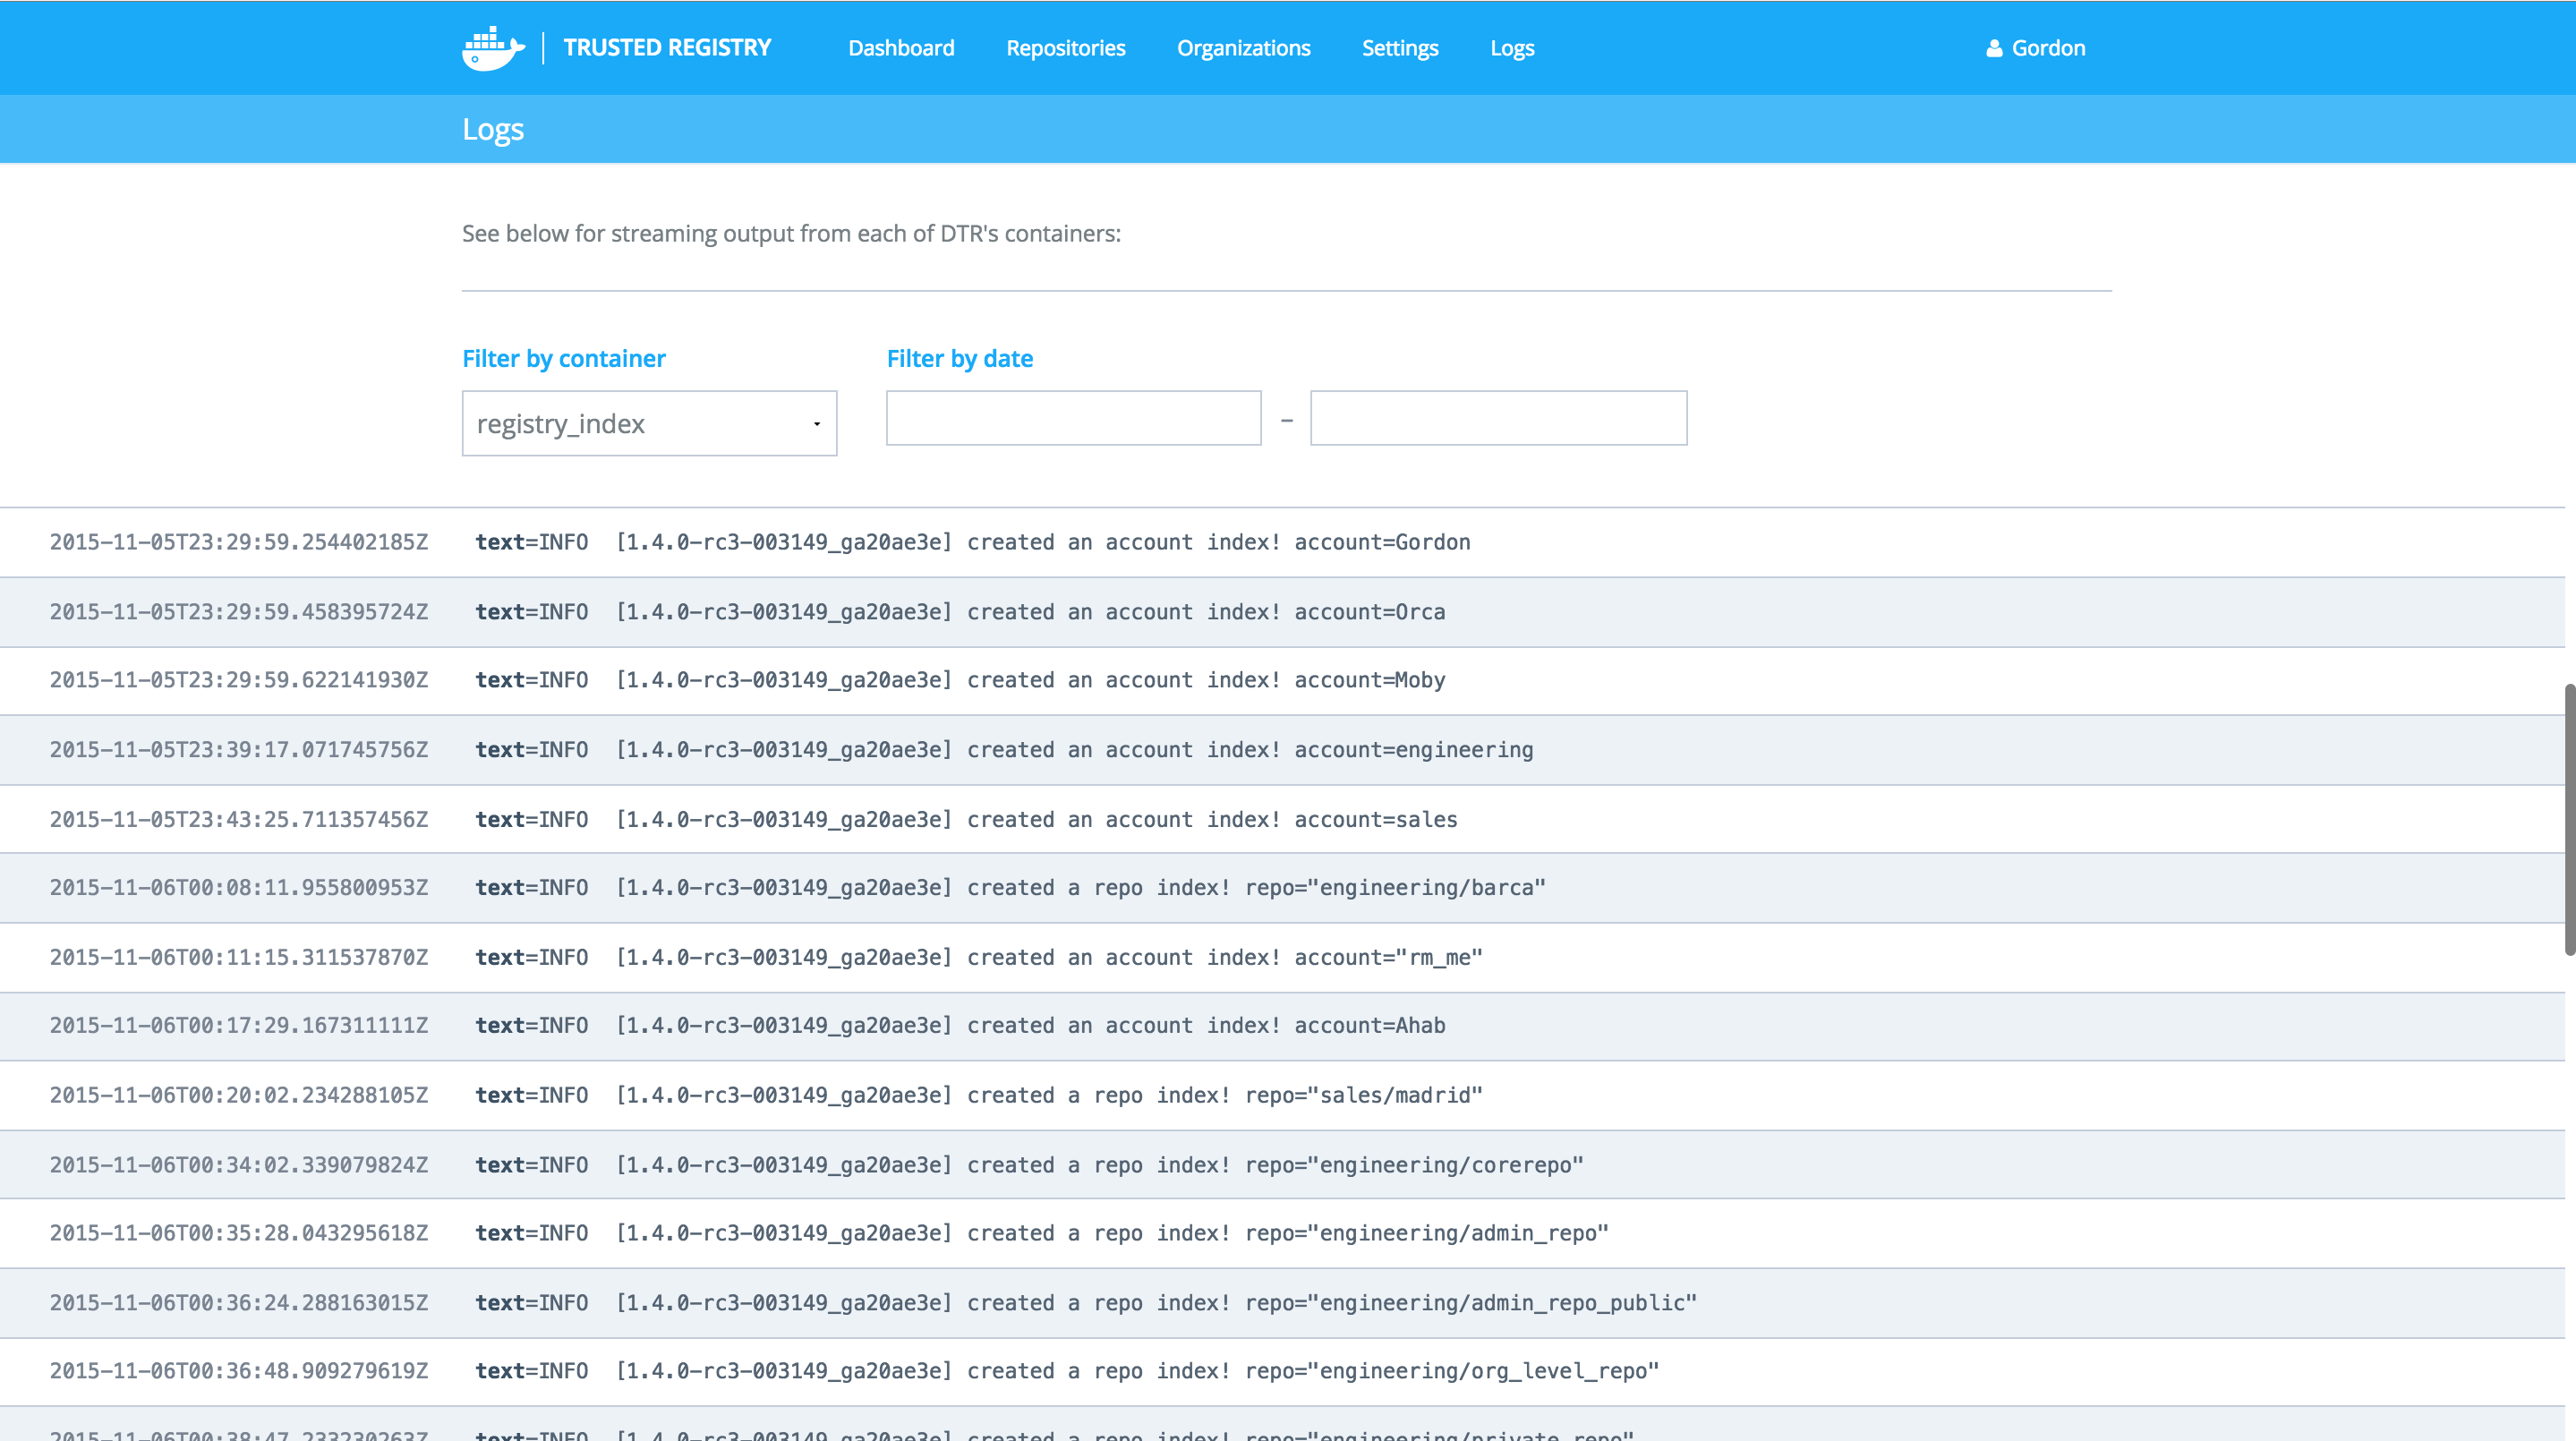This screenshot has height=1441, width=2576.
Task: Click timestamp 2015-11-05T23:39:17.071745756Z
Action: click(239, 749)
